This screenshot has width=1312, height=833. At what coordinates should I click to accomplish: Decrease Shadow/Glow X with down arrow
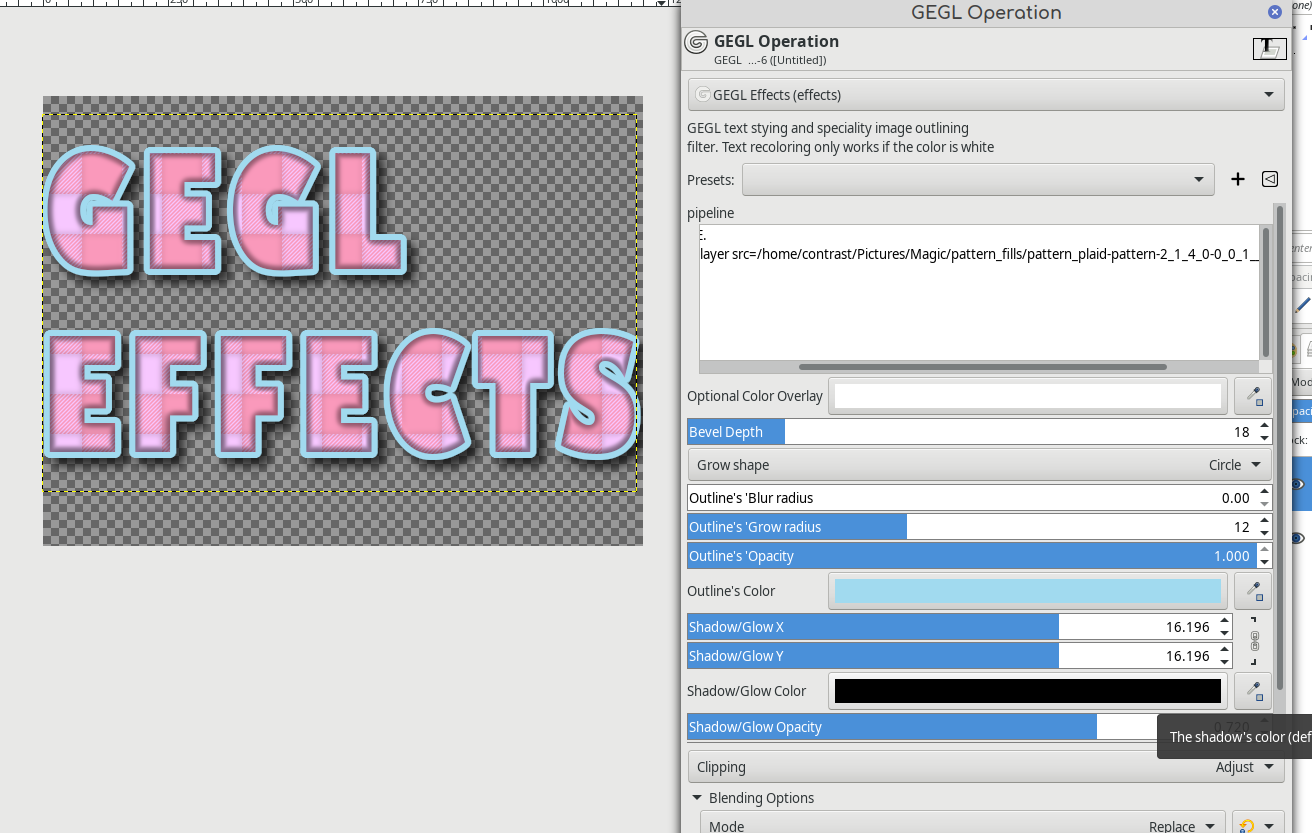coord(1224,633)
